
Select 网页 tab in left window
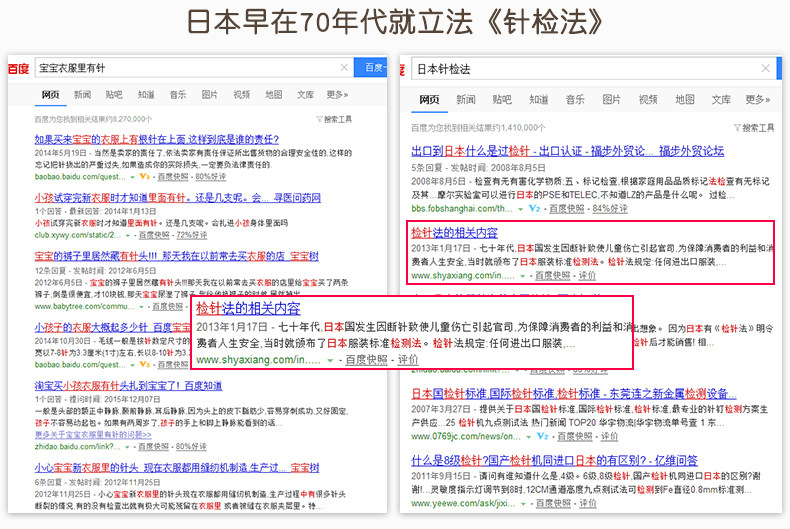click(x=50, y=95)
